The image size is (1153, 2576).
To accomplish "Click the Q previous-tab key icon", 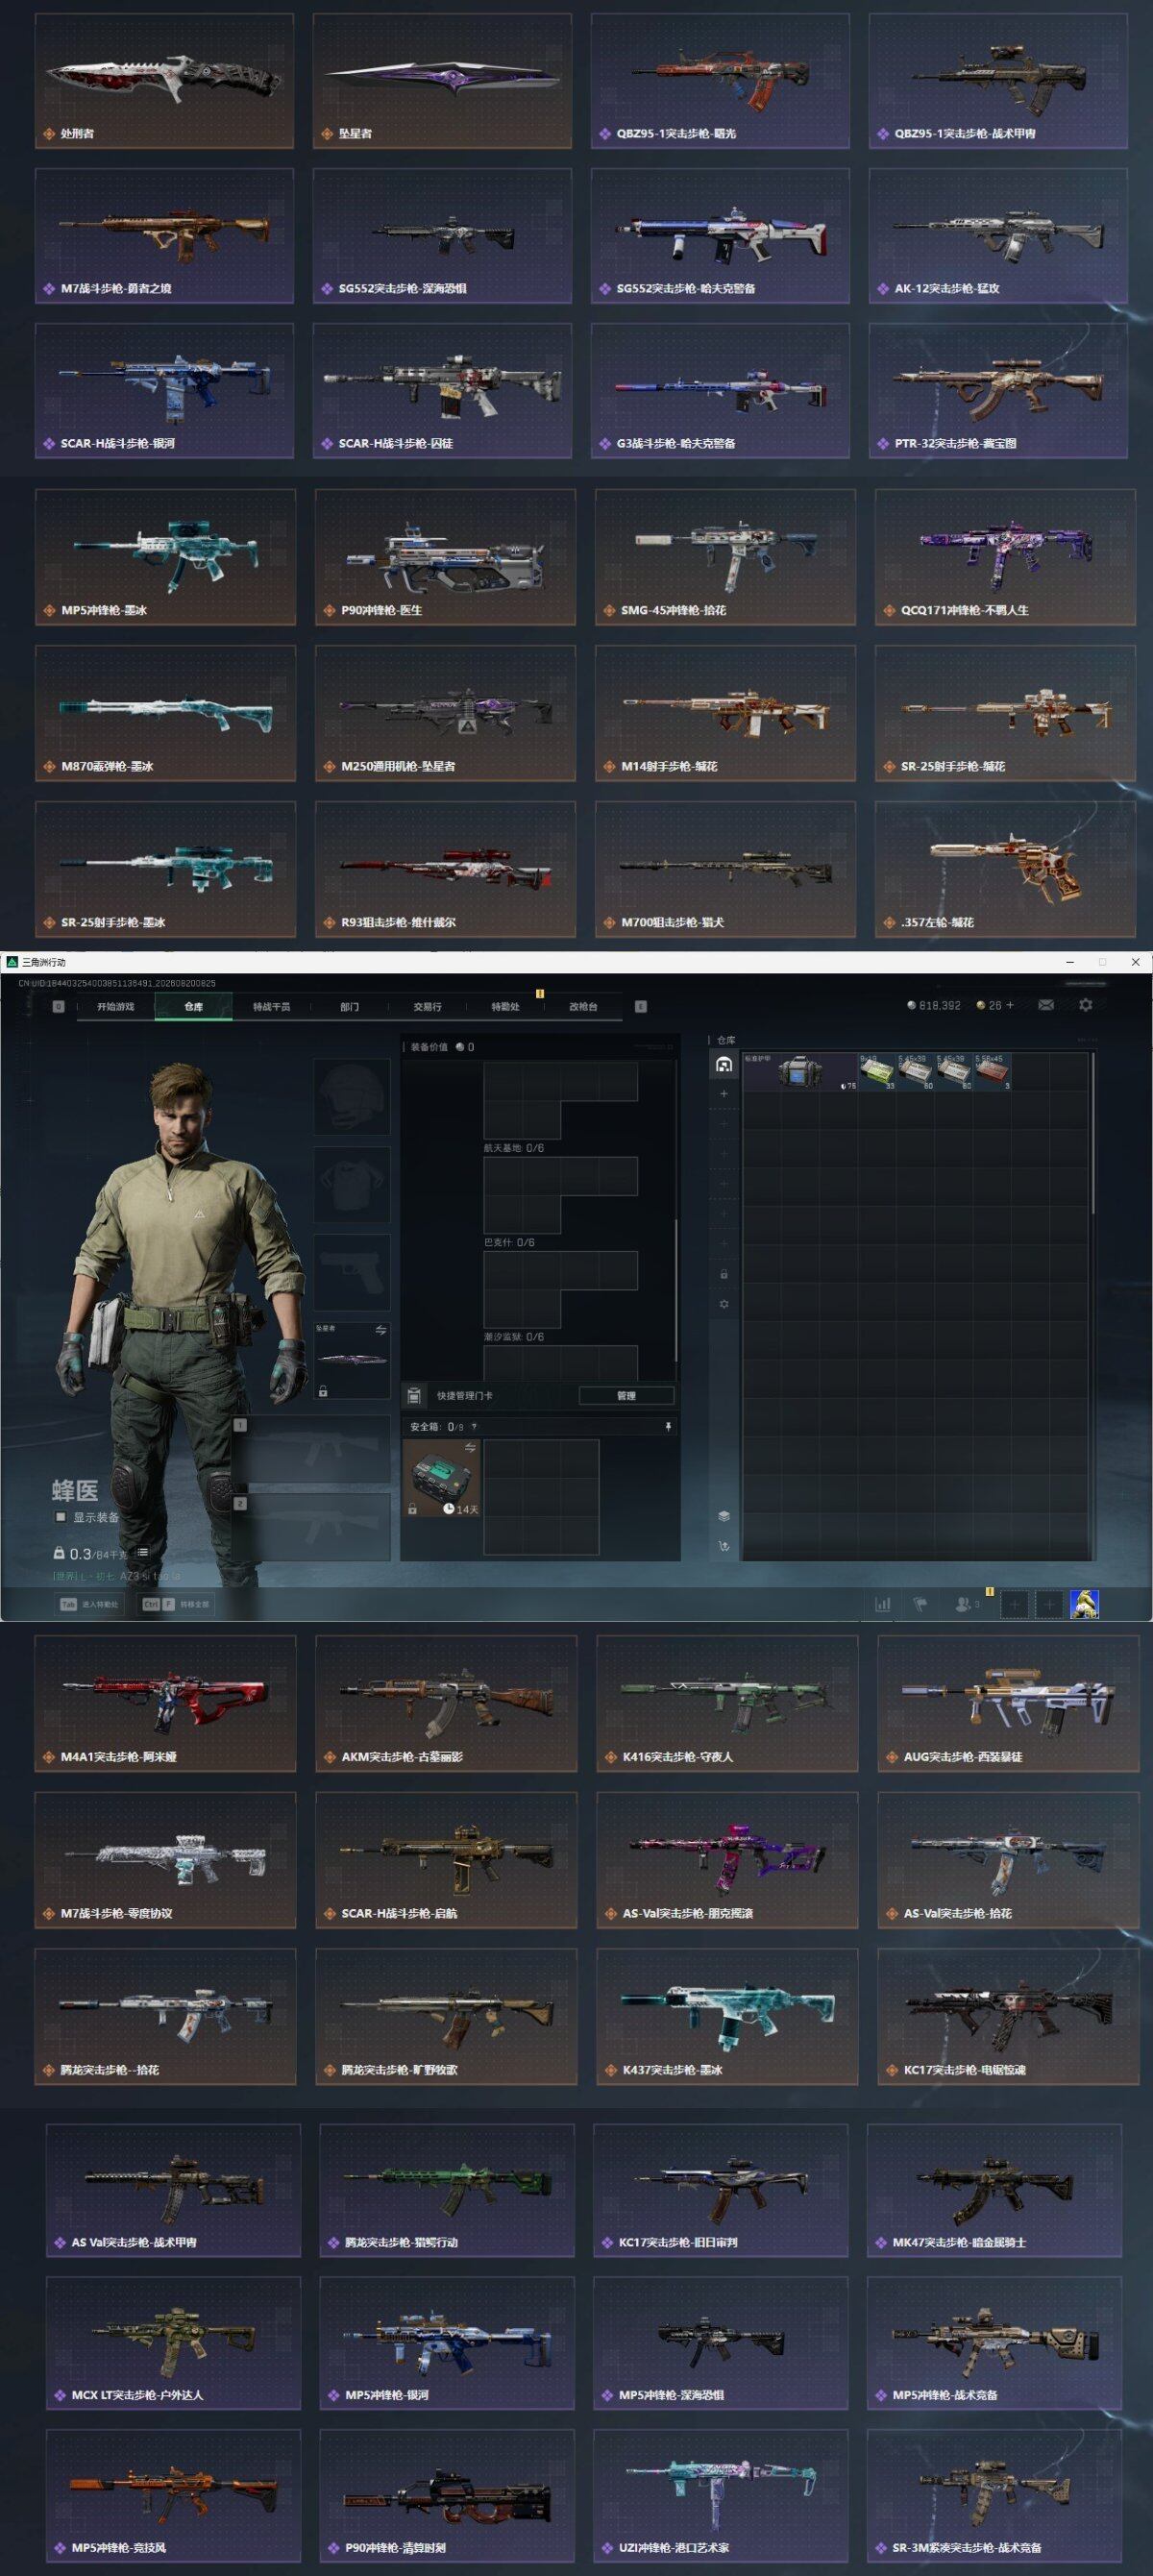I will [x=58, y=1007].
